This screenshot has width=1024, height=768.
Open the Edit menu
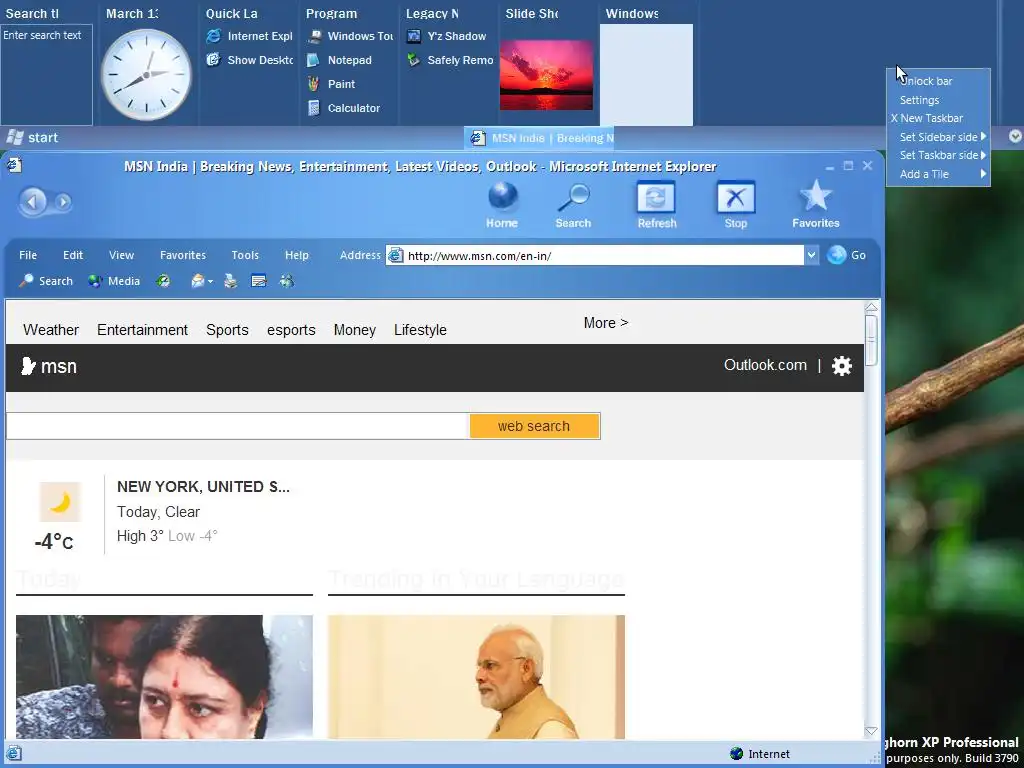[x=72, y=255]
